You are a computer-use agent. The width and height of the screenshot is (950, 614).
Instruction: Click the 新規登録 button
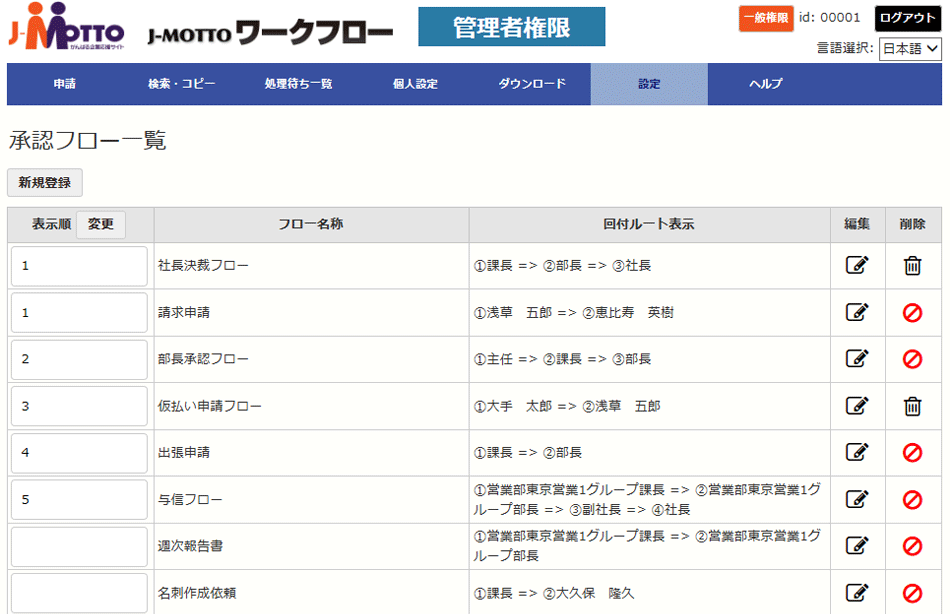[45, 182]
